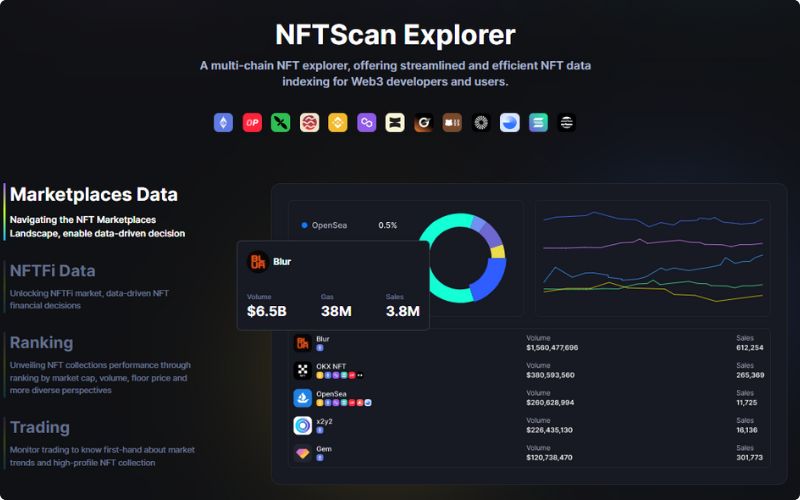Screen dimensions: 800x500
Task: Click the teal Solana chain icon
Action: click(538, 122)
